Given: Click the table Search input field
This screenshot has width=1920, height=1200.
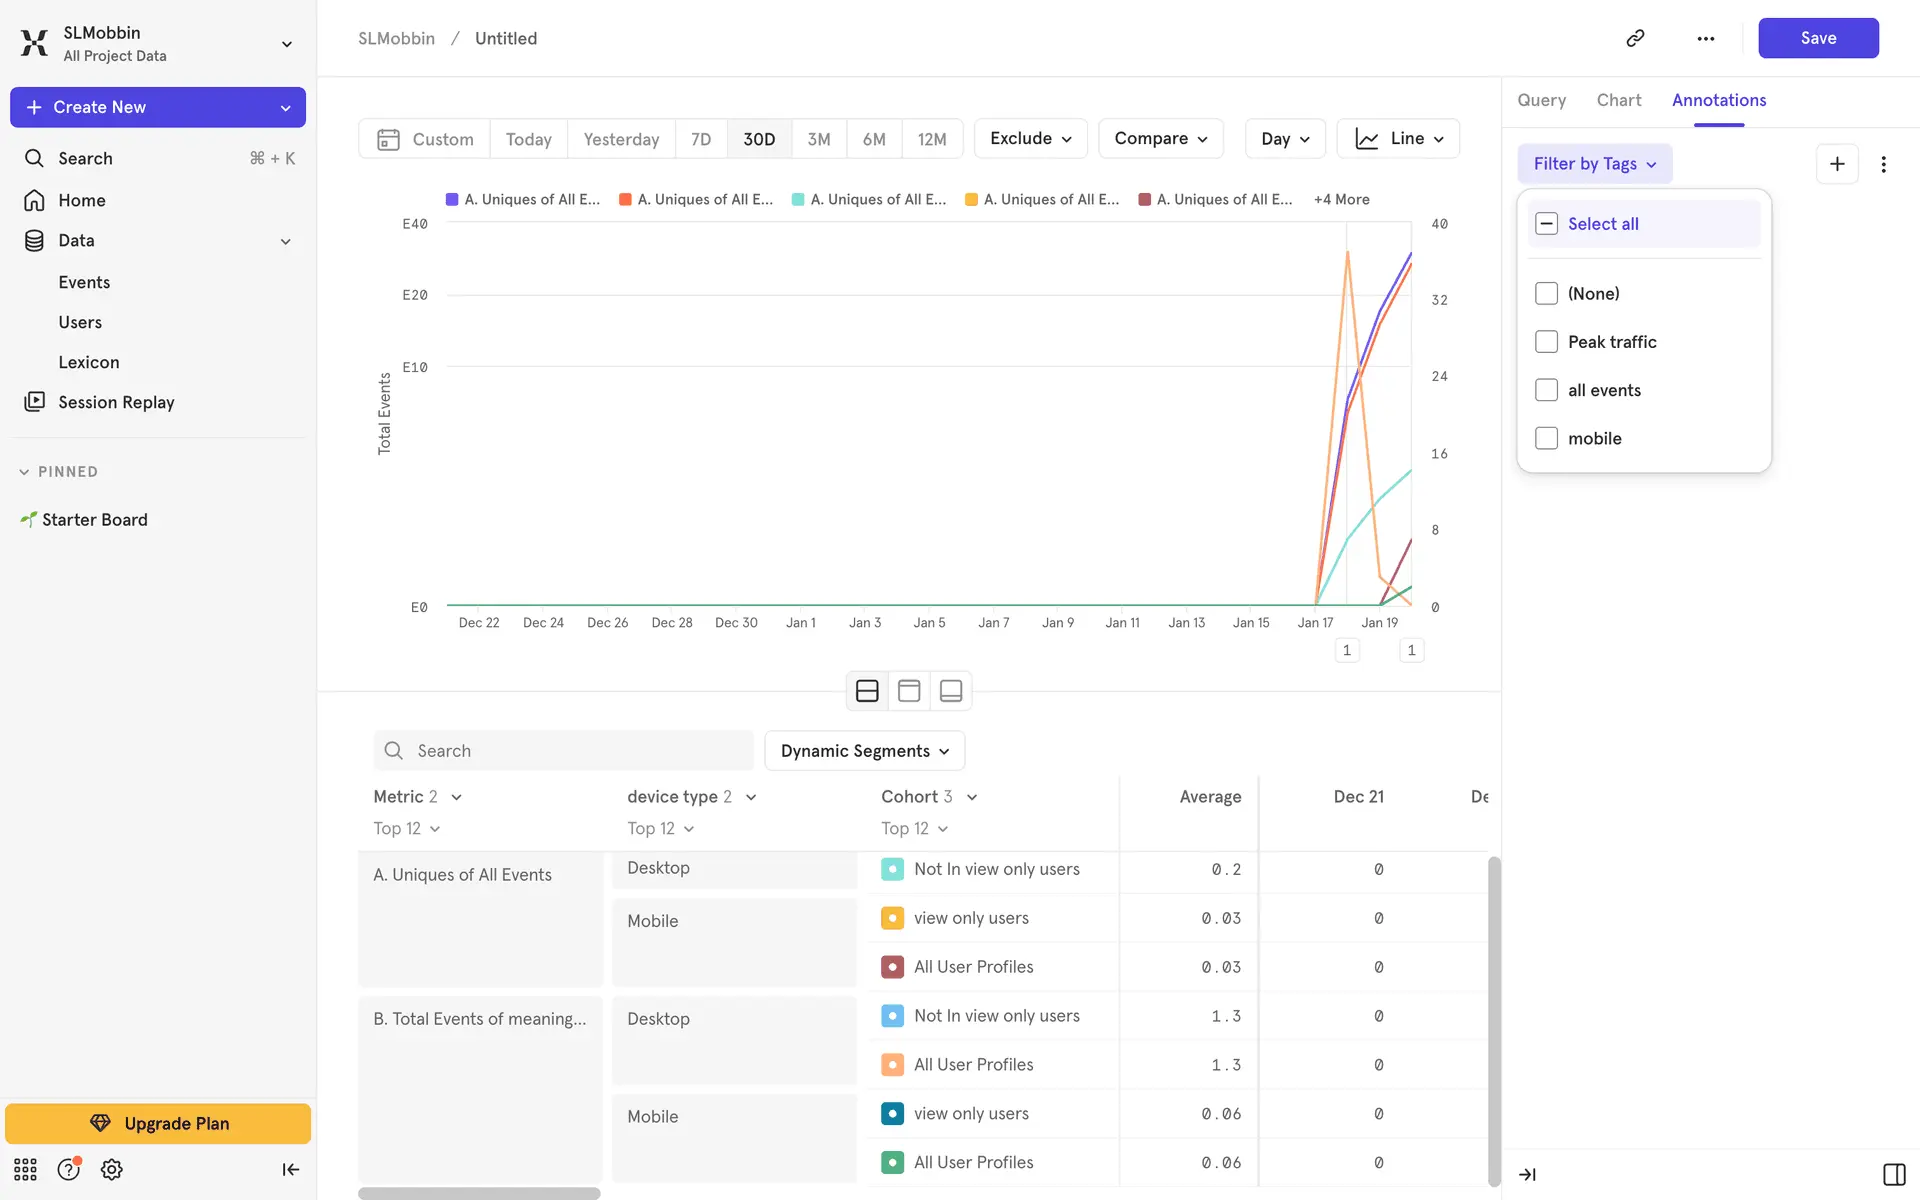Looking at the screenshot, I should coord(564,751).
